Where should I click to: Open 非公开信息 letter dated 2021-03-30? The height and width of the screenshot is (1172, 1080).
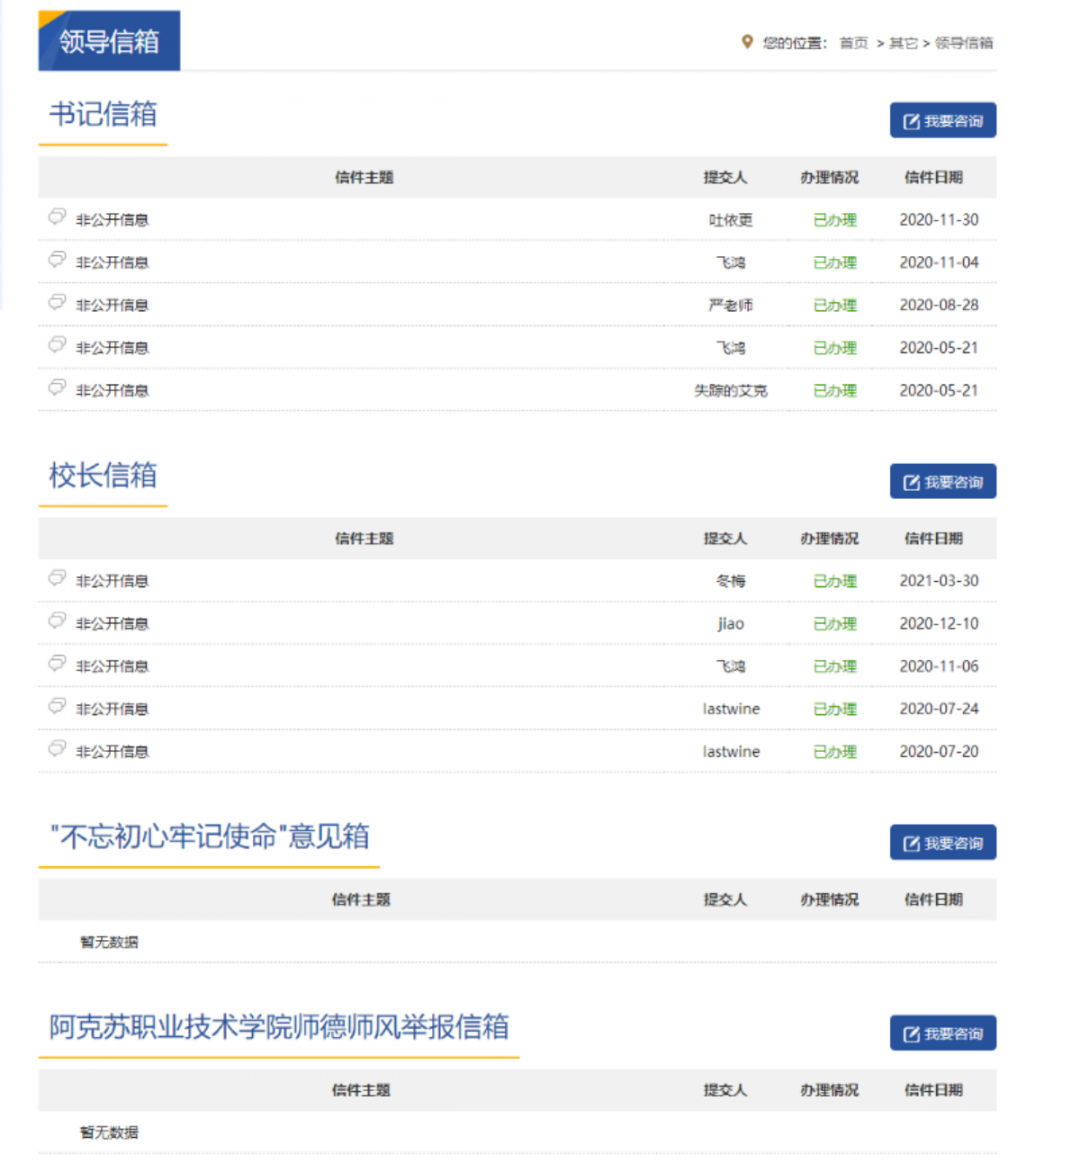tap(112, 581)
